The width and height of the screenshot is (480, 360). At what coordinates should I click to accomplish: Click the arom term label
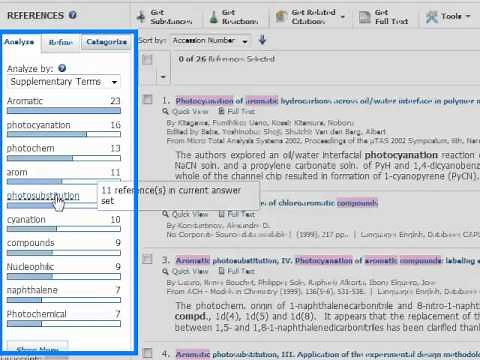17,173
